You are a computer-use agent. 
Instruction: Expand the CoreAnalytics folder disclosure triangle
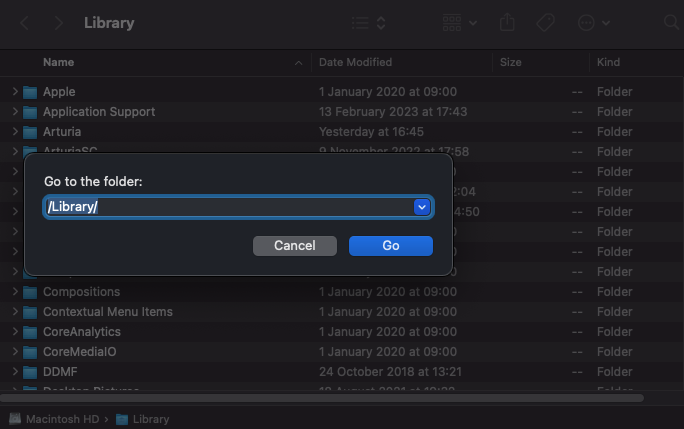15,332
